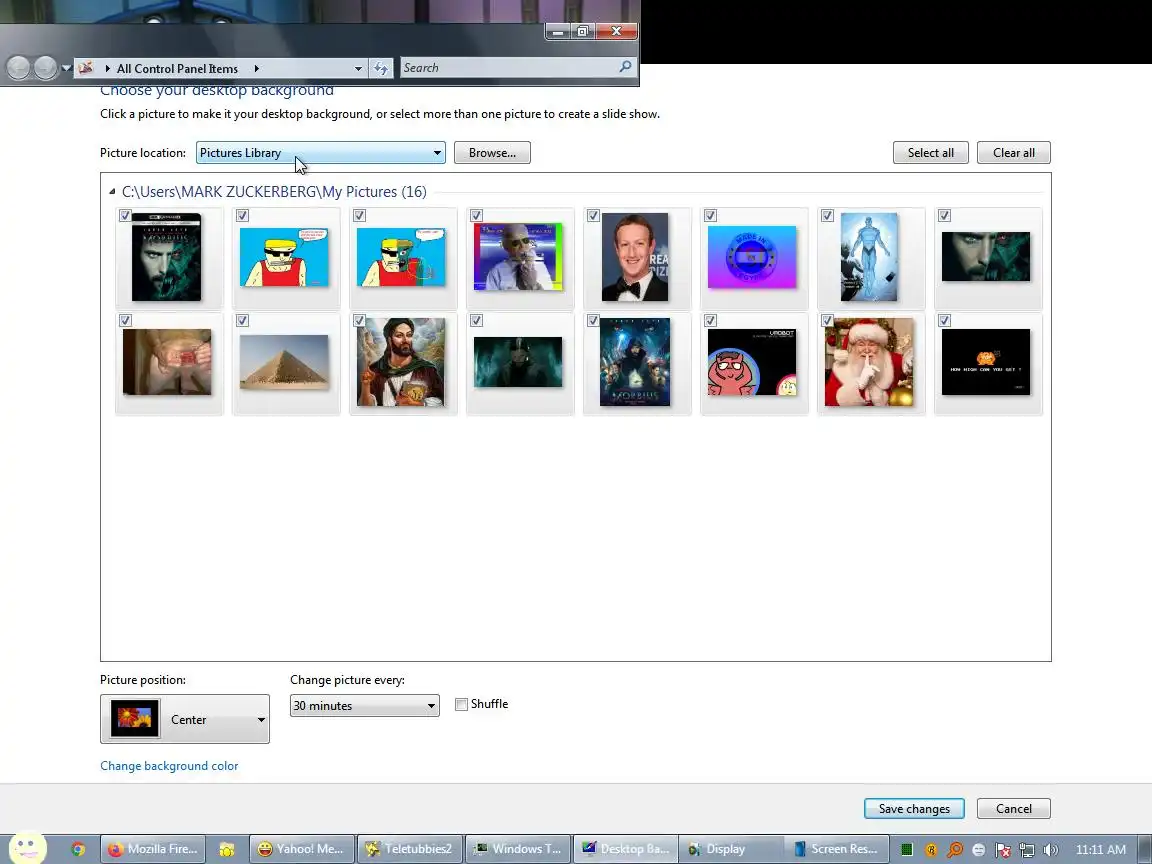Click the Back navigation arrow

[x=18, y=68]
